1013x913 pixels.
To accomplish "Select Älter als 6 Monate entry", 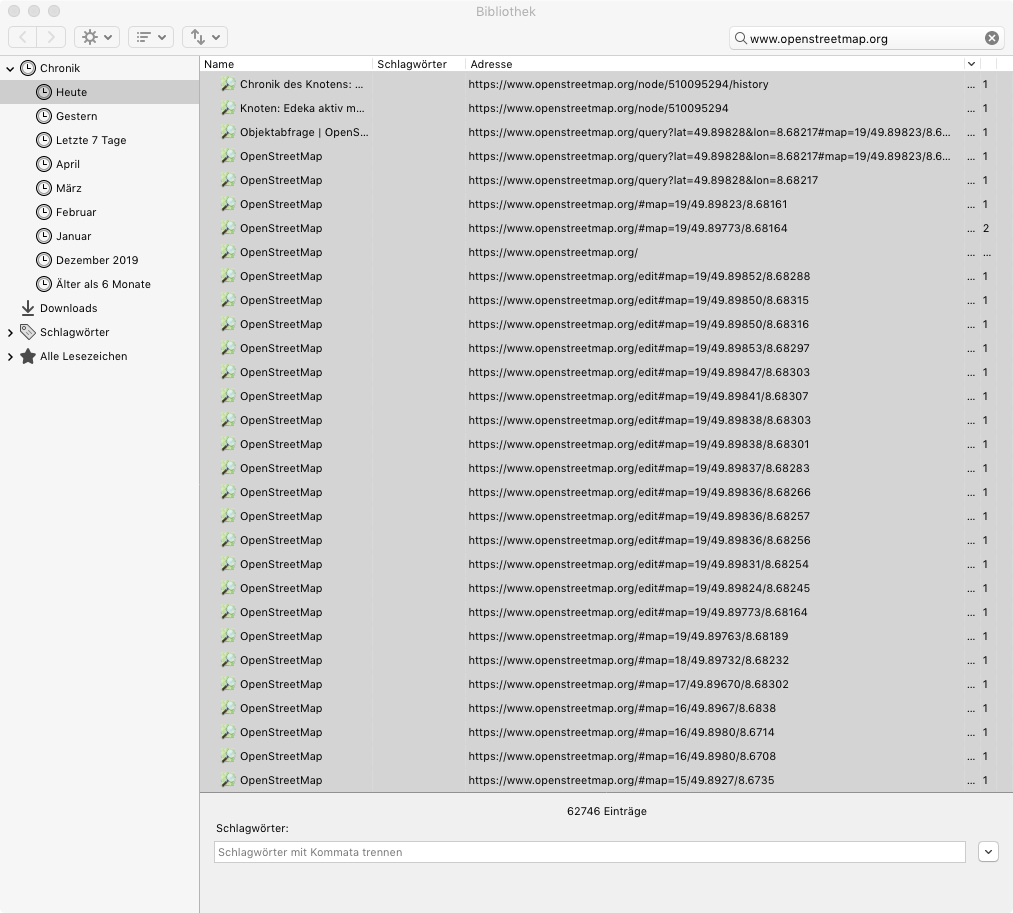I will 99,284.
